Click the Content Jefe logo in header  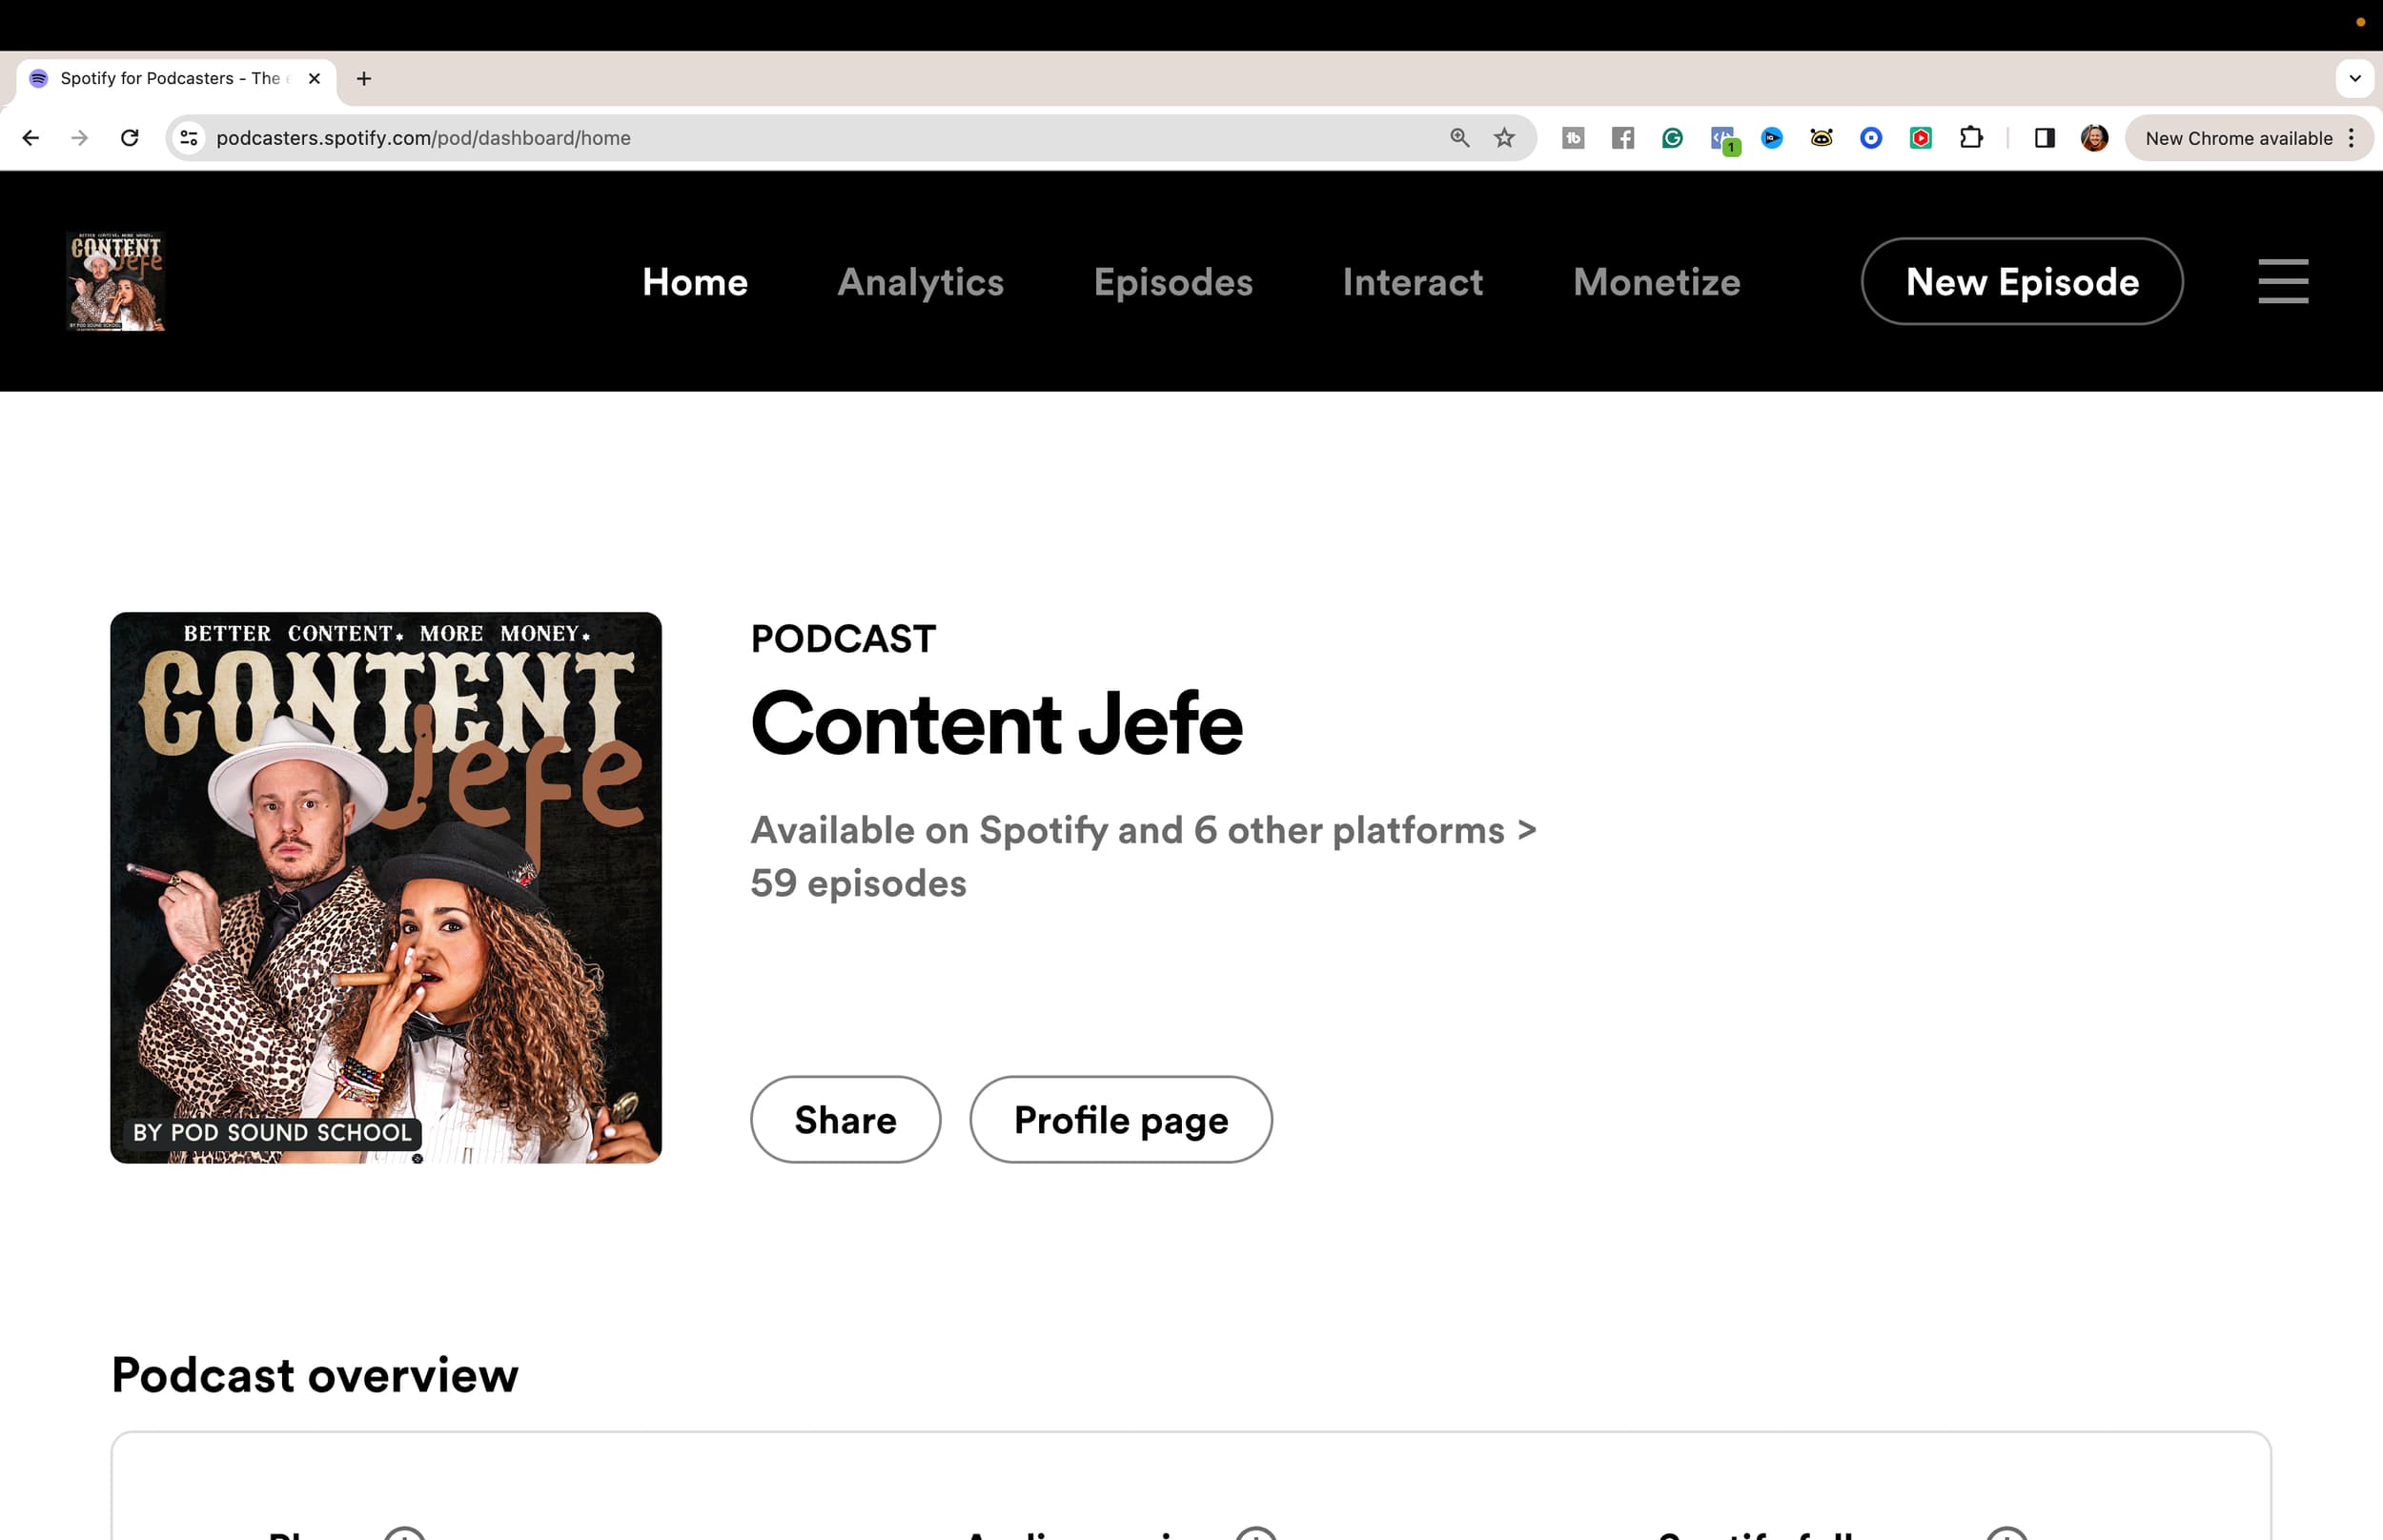[116, 281]
